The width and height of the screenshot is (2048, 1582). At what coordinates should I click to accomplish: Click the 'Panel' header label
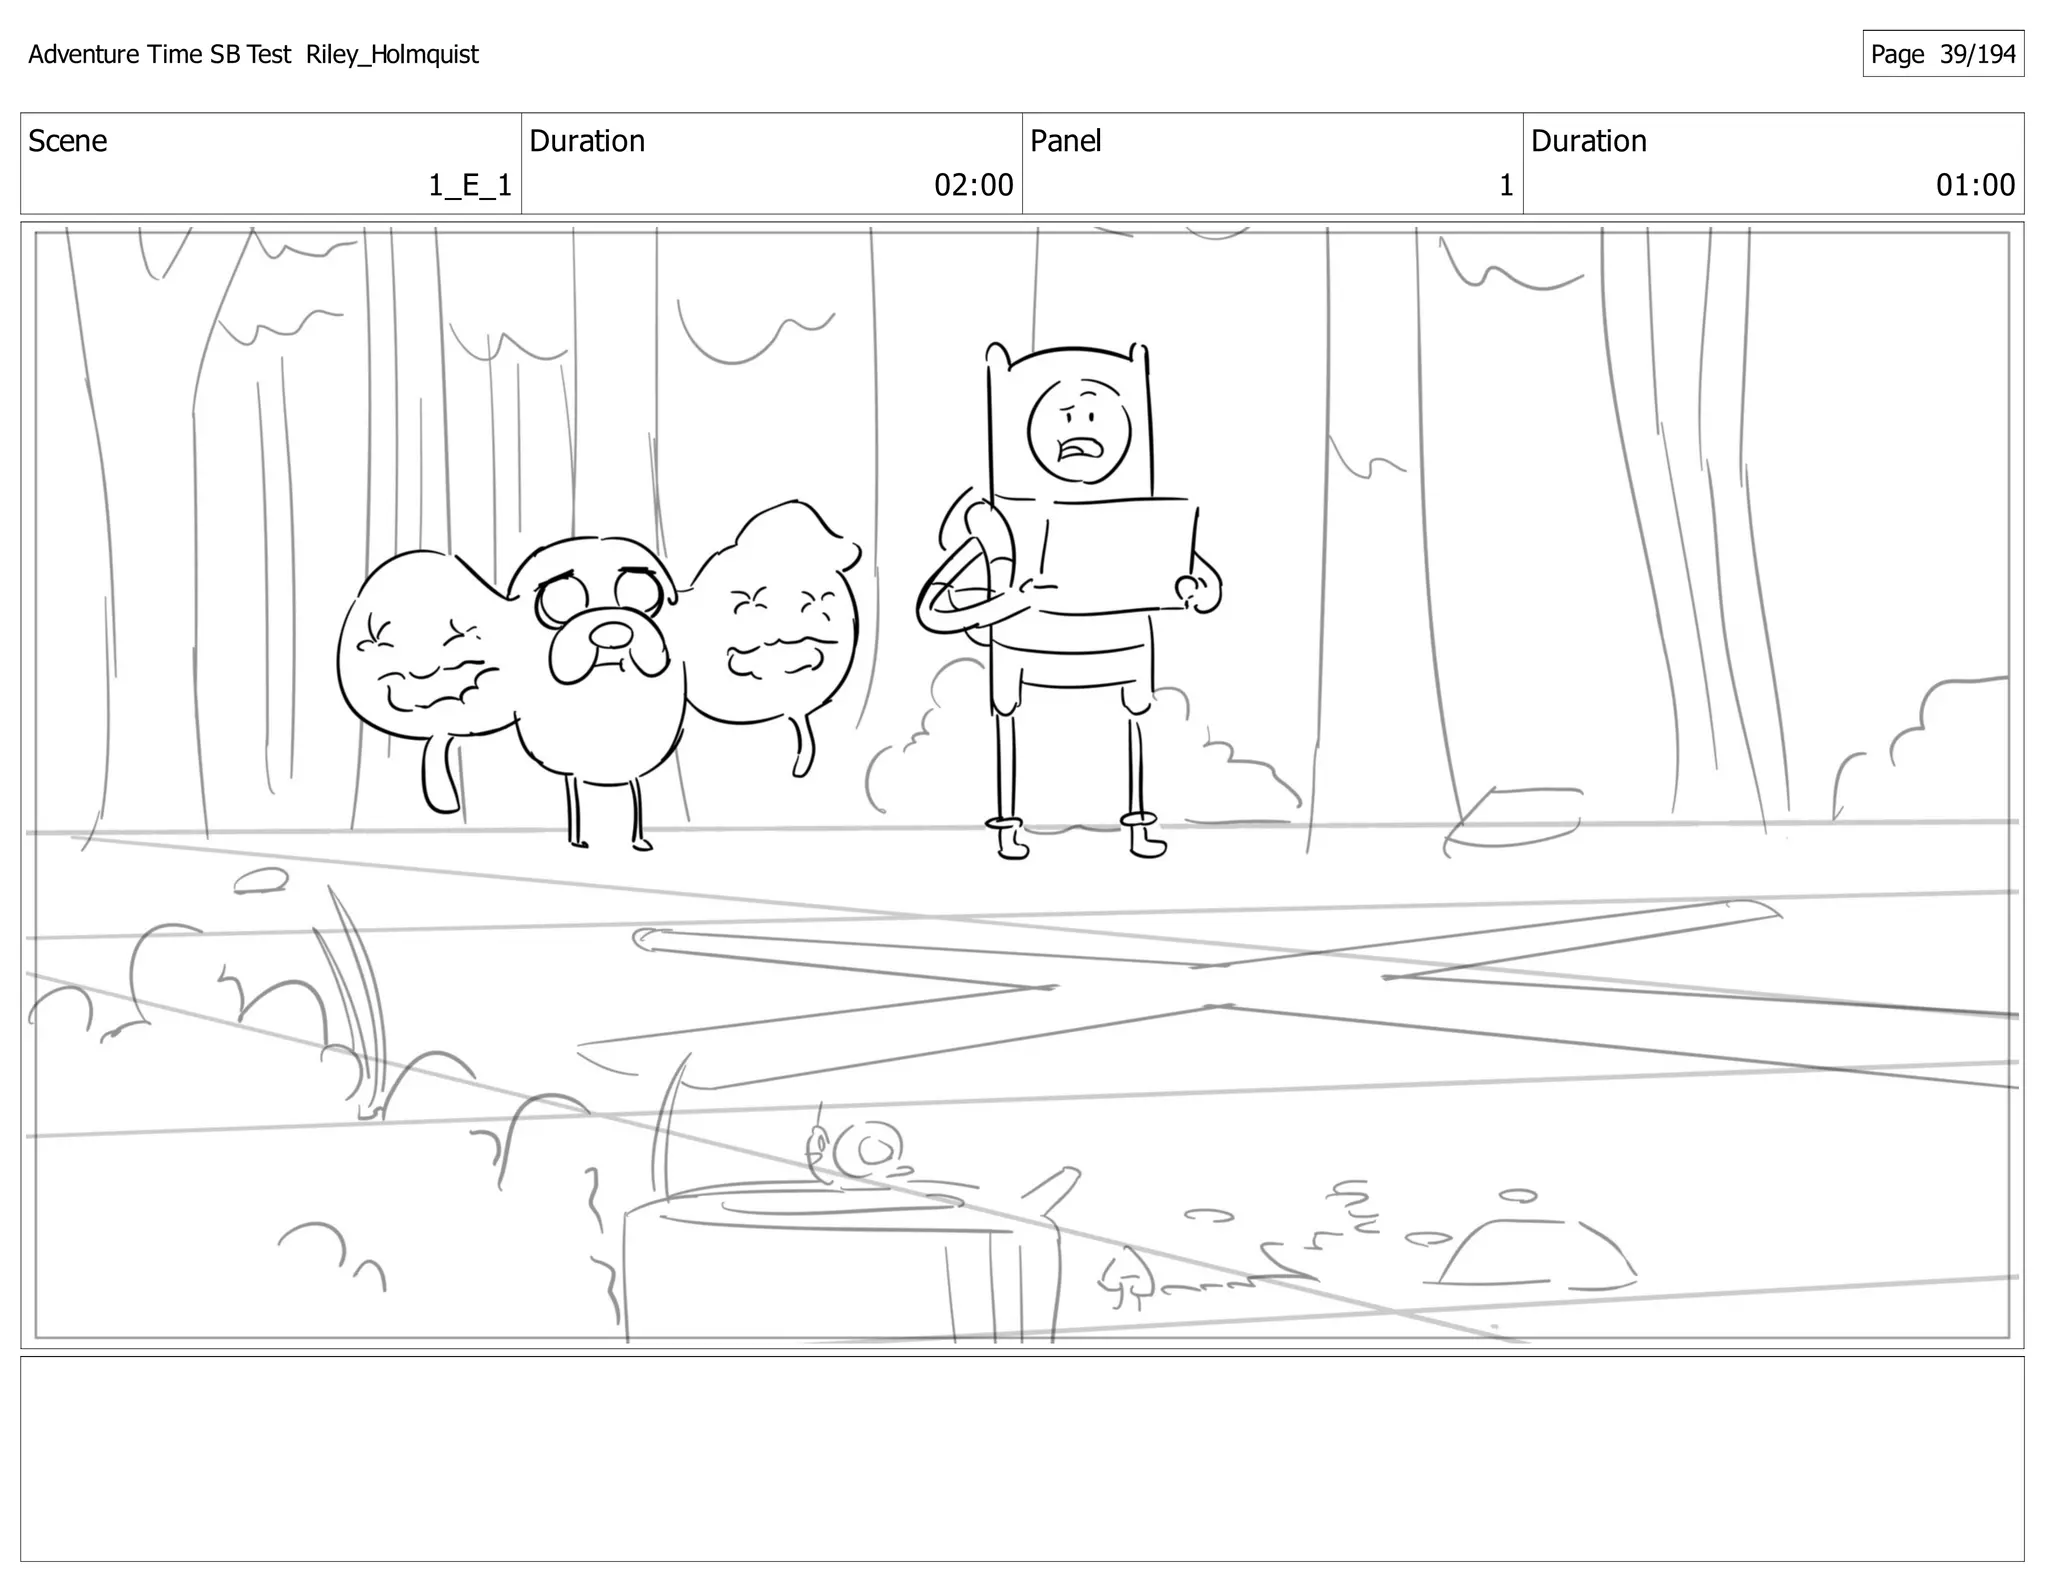(1066, 141)
